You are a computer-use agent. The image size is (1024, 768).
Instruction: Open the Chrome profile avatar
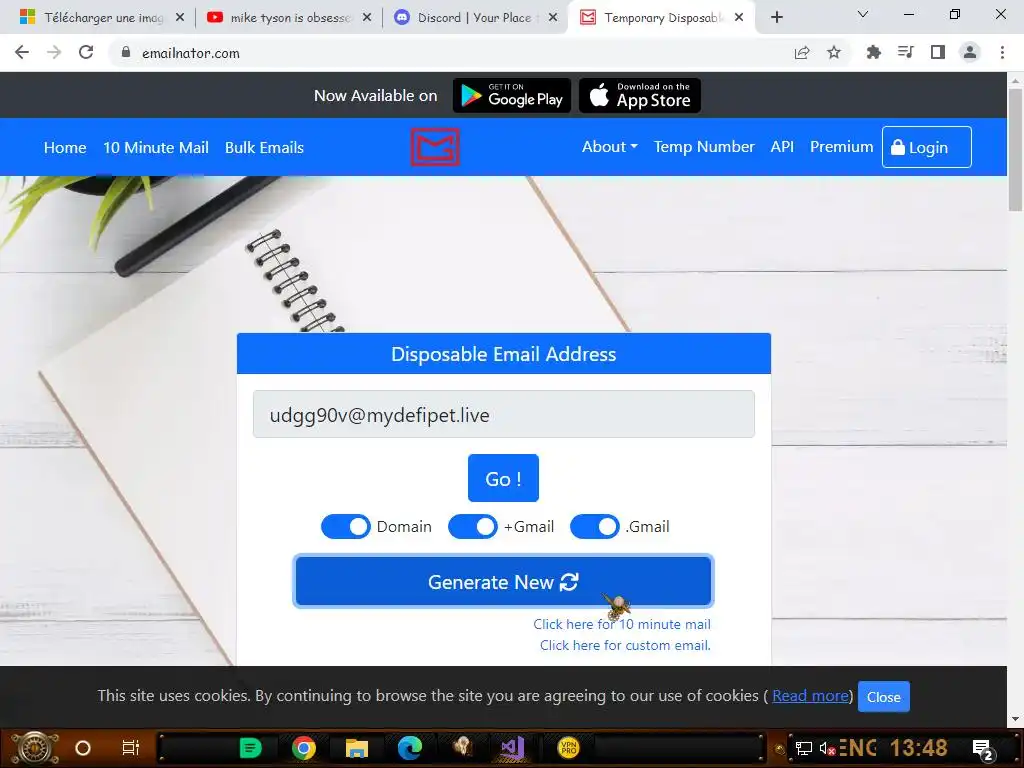click(x=970, y=52)
